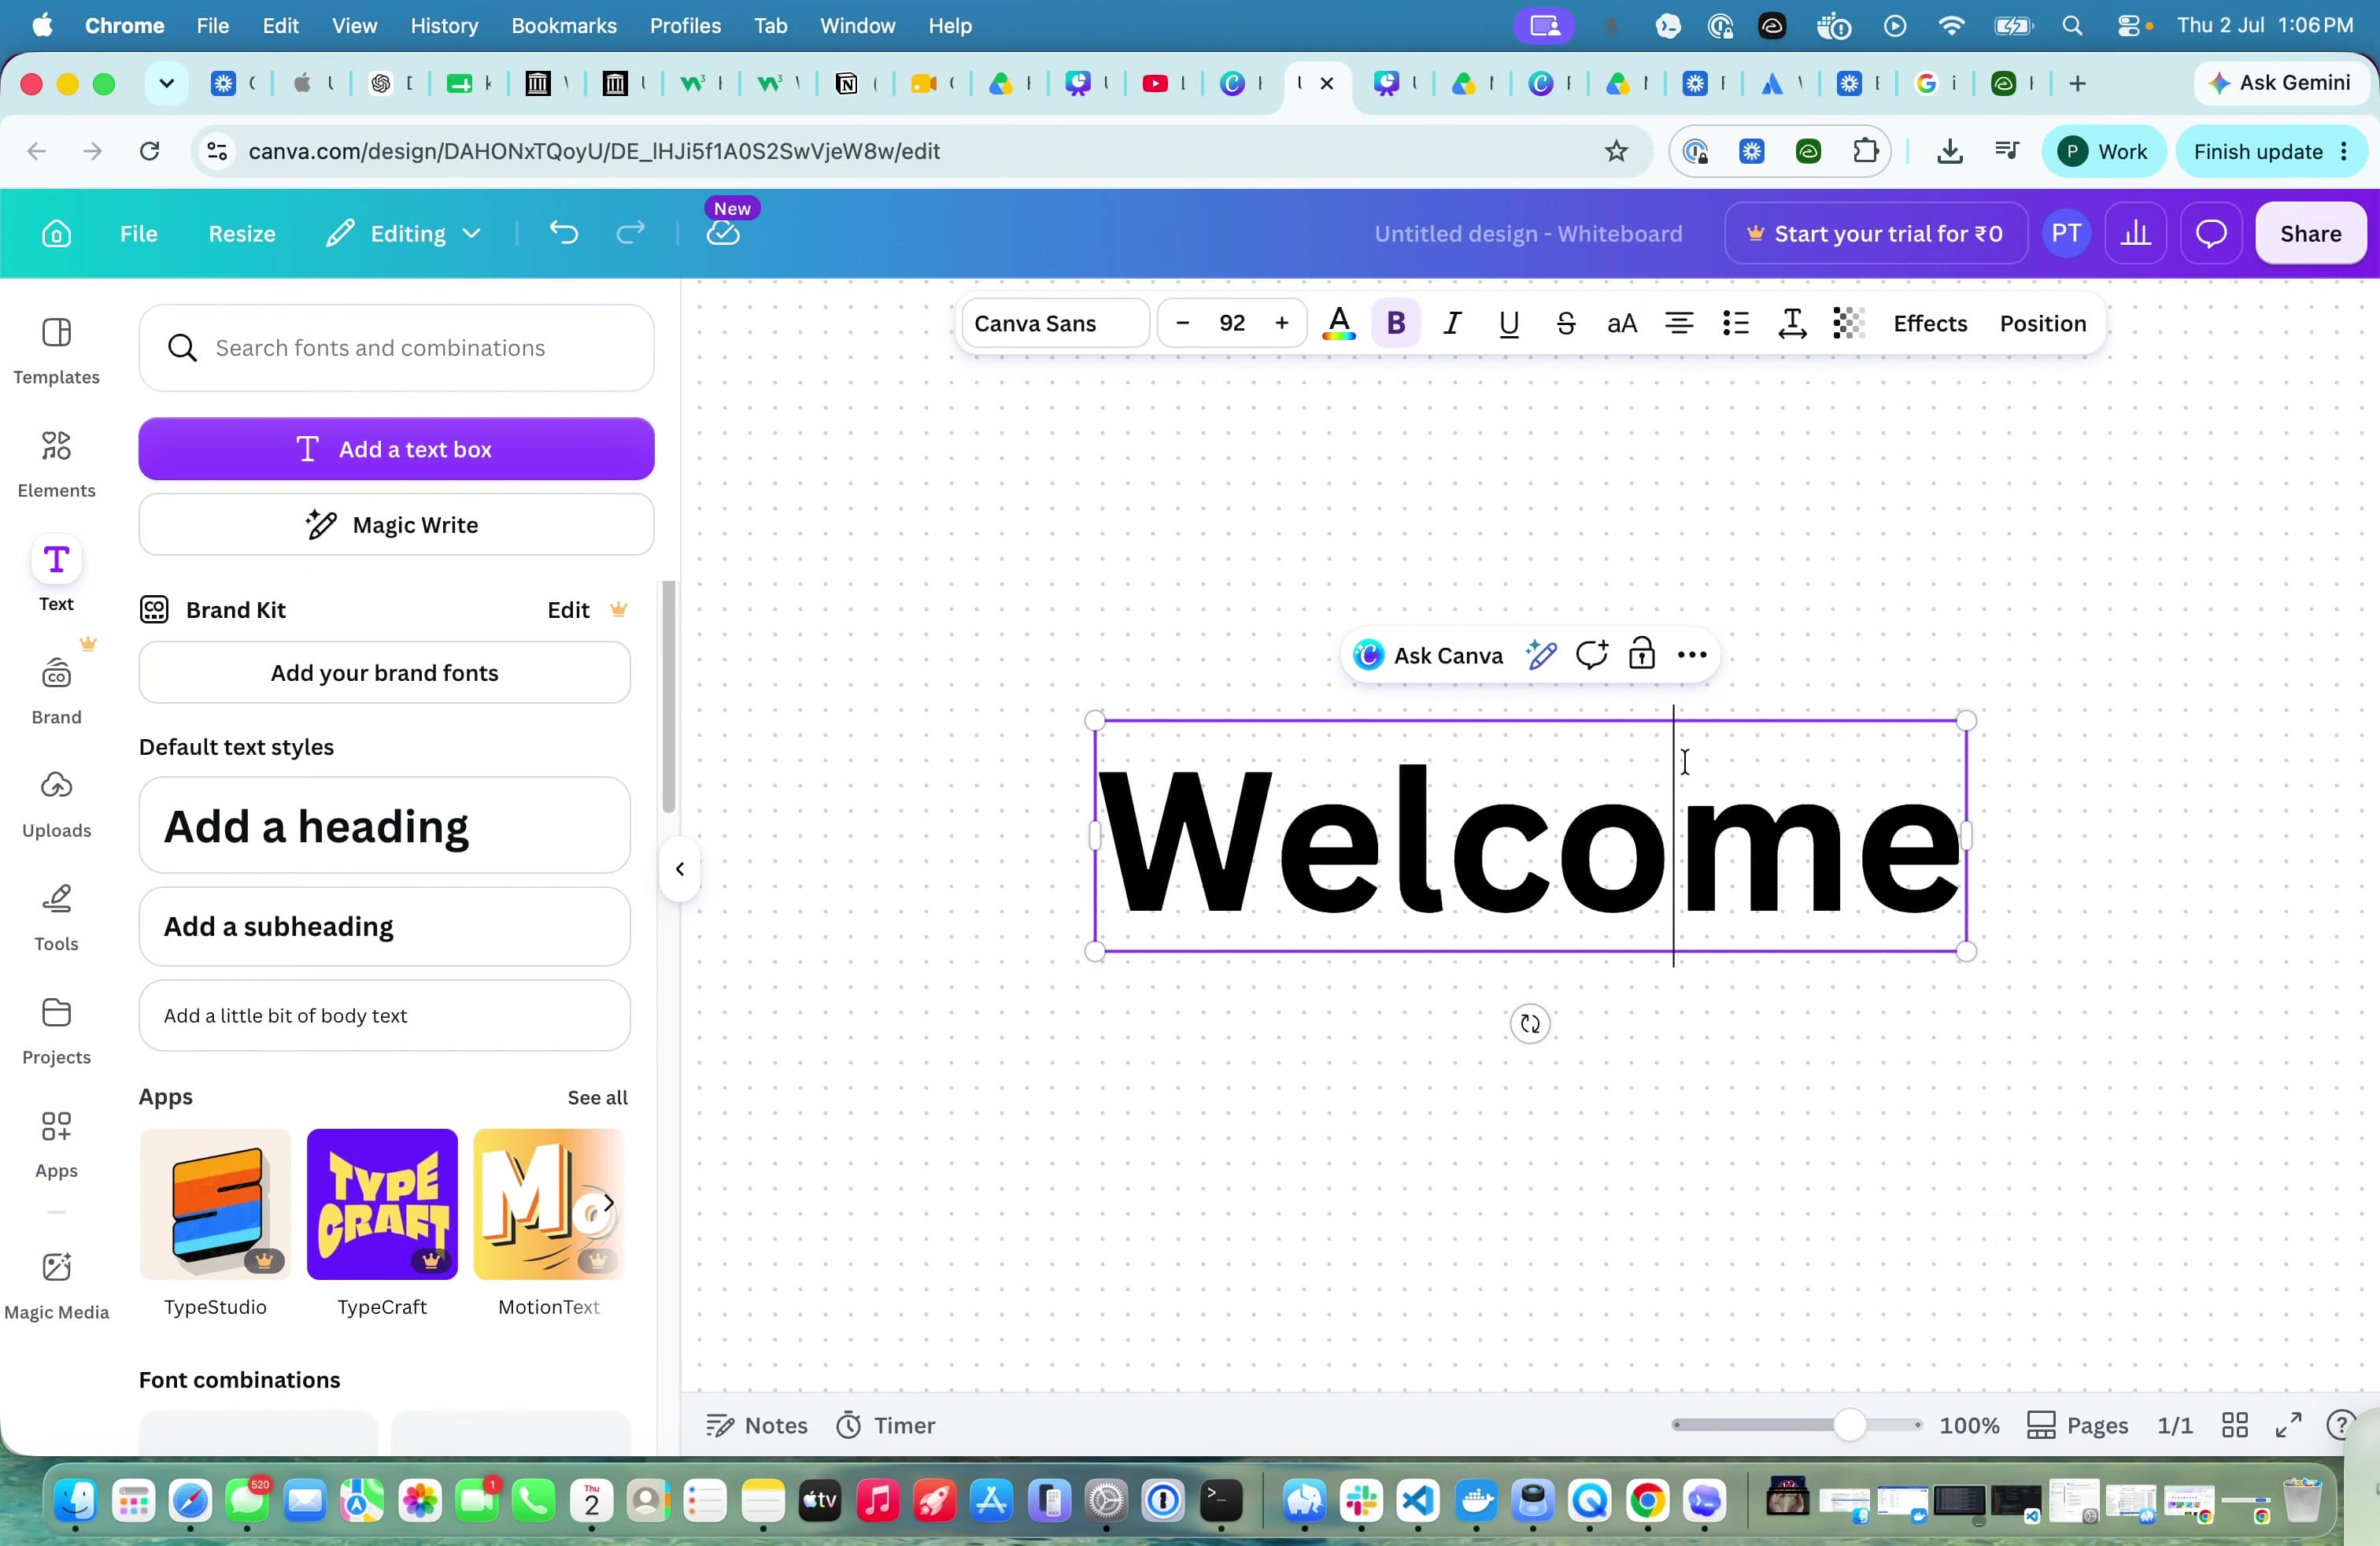Click the rotate handle below text box

pyautogui.click(x=1530, y=1024)
